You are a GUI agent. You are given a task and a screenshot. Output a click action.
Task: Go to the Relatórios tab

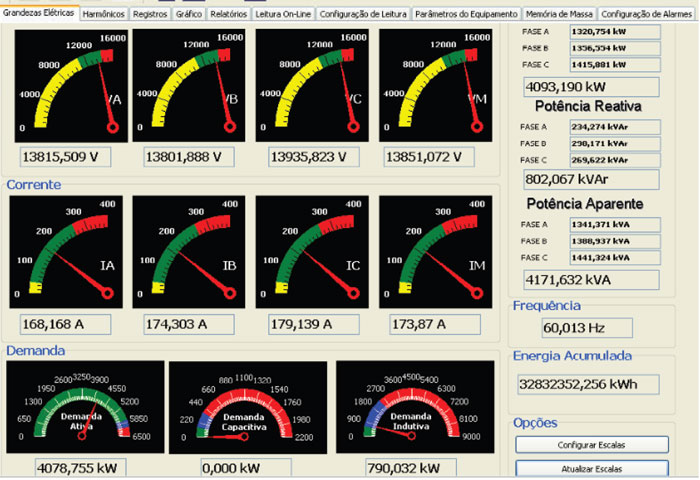pyautogui.click(x=229, y=15)
